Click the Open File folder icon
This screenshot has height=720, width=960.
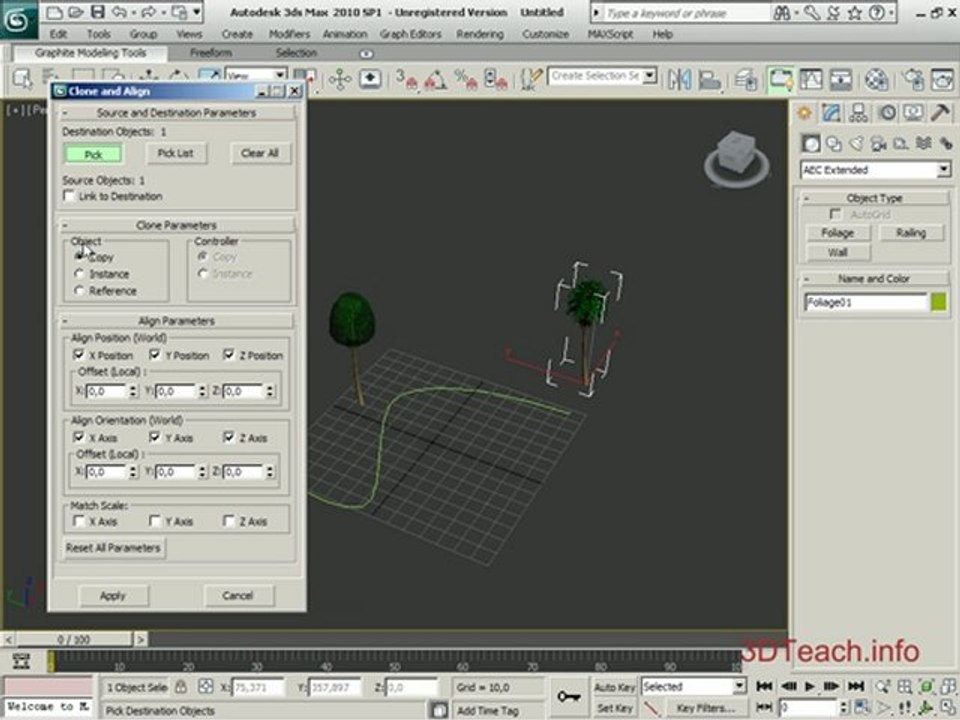pyautogui.click(x=75, y=12)
